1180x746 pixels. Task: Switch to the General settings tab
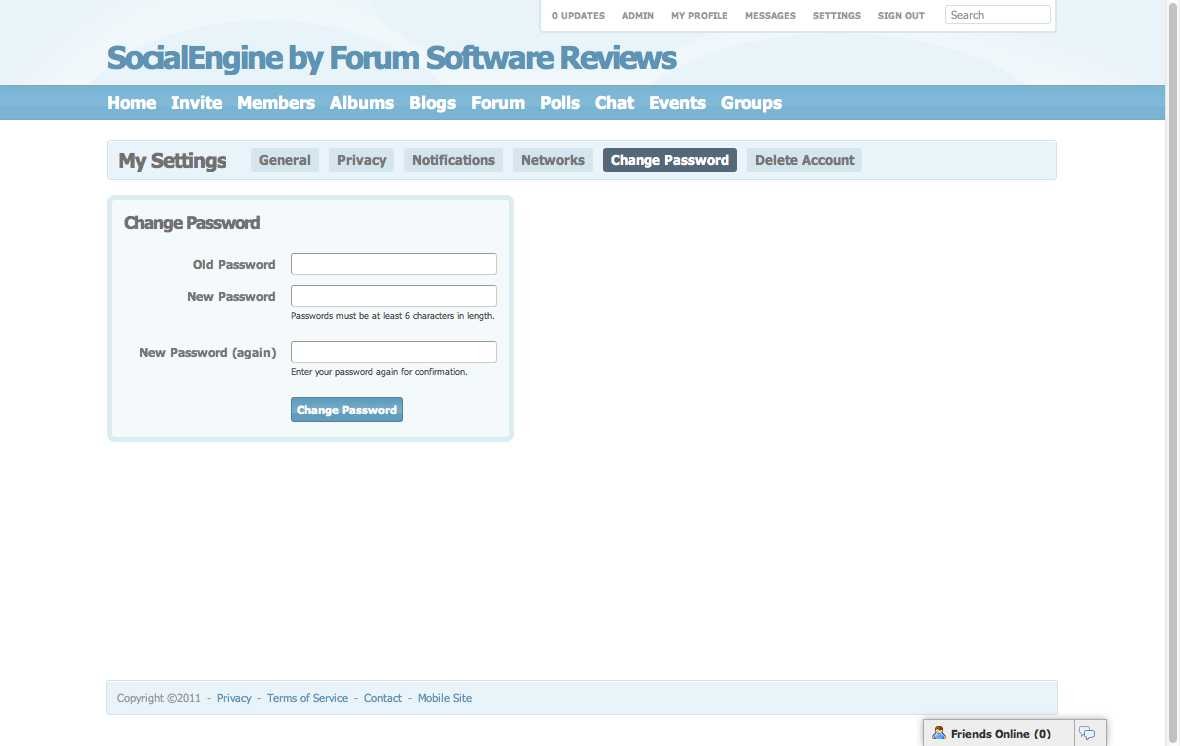[285, 160]
